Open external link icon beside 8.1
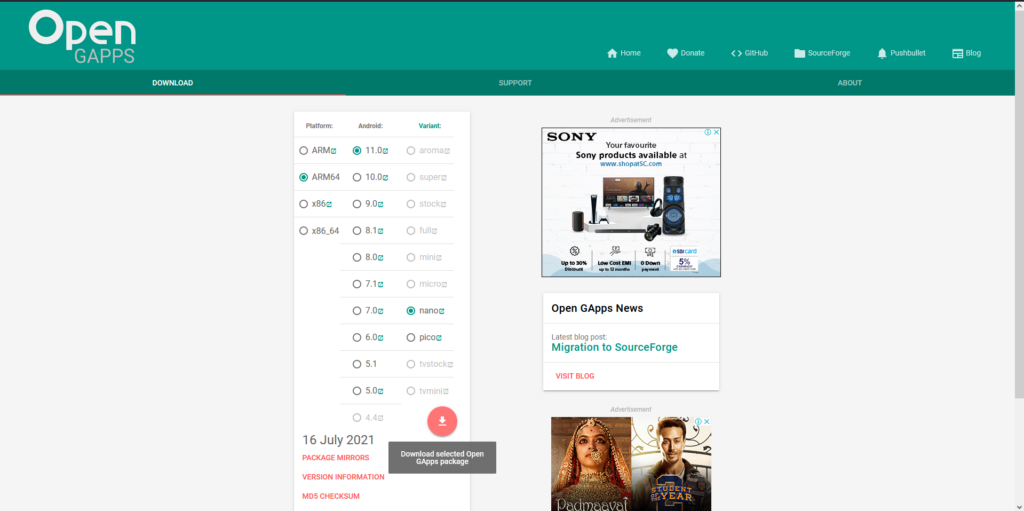1024x511 pixels. pyautogui.click(x=381, y=231)
